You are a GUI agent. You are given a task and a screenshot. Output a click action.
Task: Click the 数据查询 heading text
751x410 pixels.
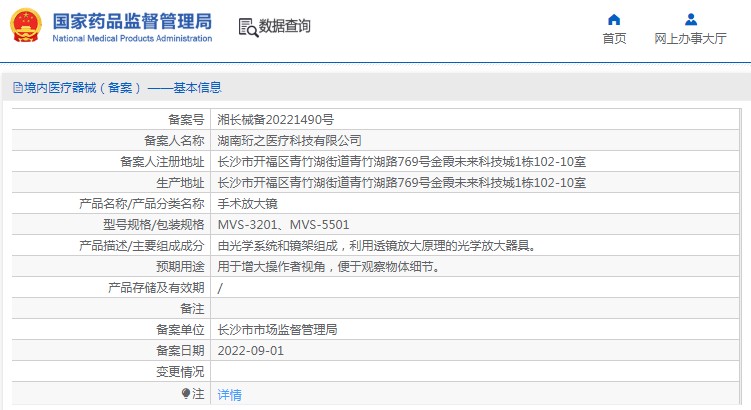click(x=284, y=26)
